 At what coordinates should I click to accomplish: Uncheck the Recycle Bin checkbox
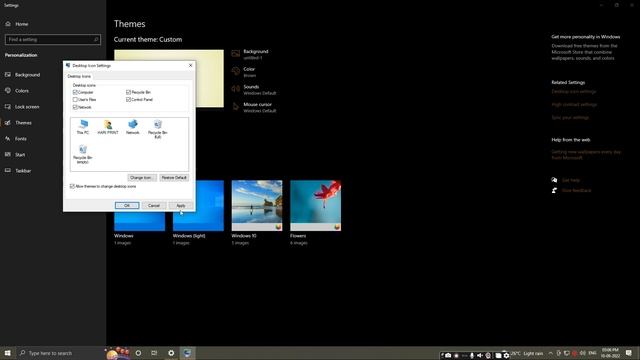pyautogui.click(x=129, y=92)
